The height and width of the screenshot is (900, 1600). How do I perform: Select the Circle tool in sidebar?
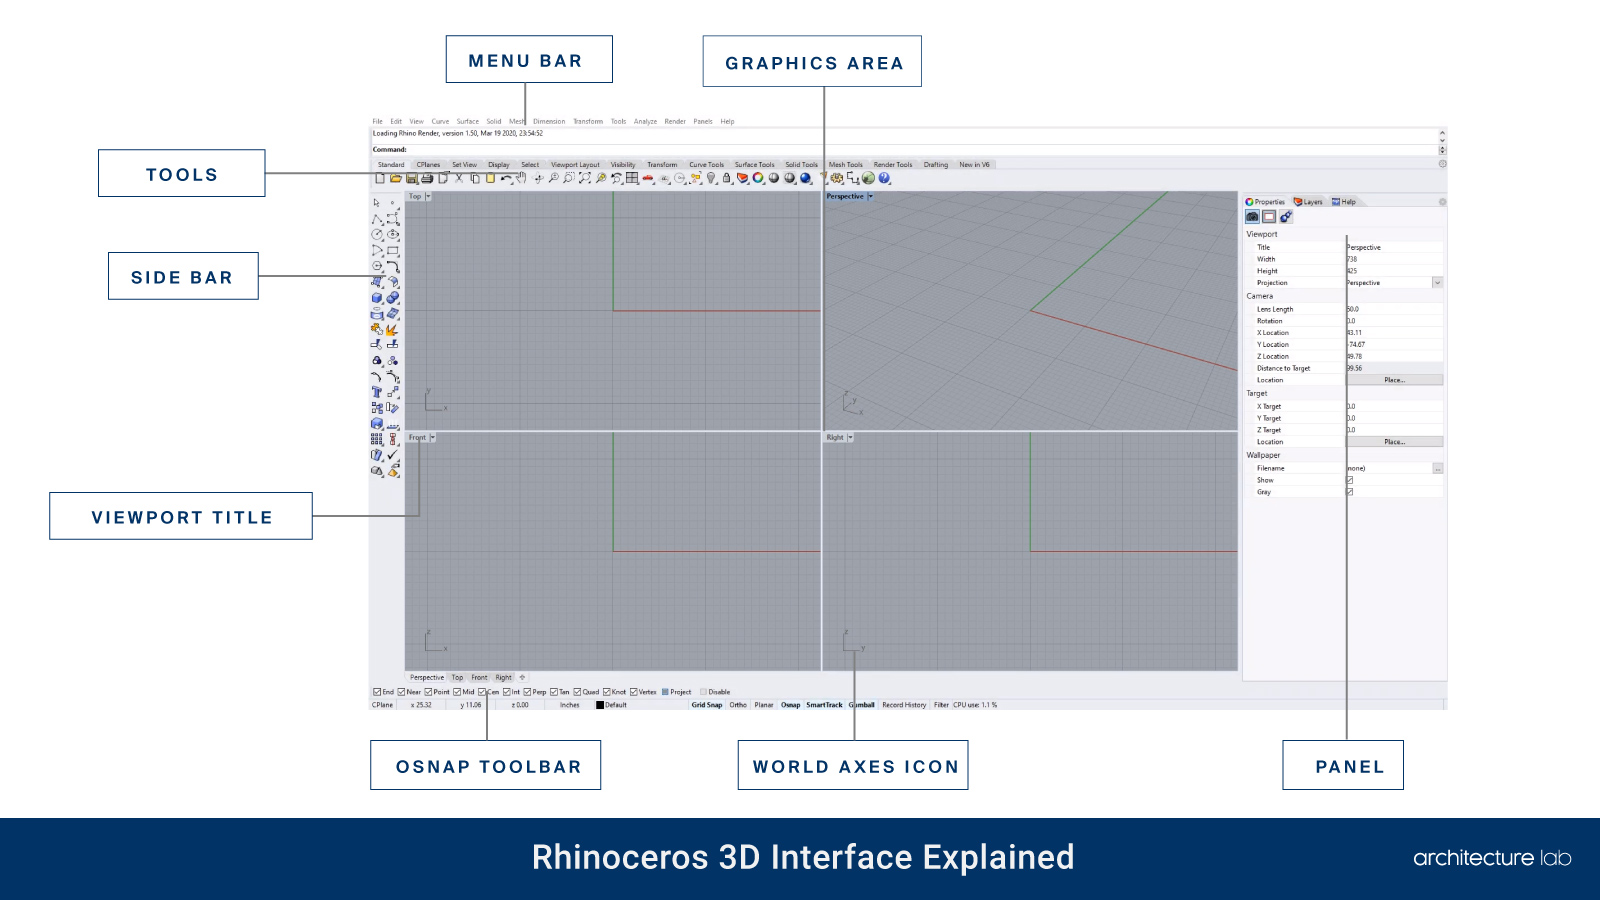coord(377,235)
